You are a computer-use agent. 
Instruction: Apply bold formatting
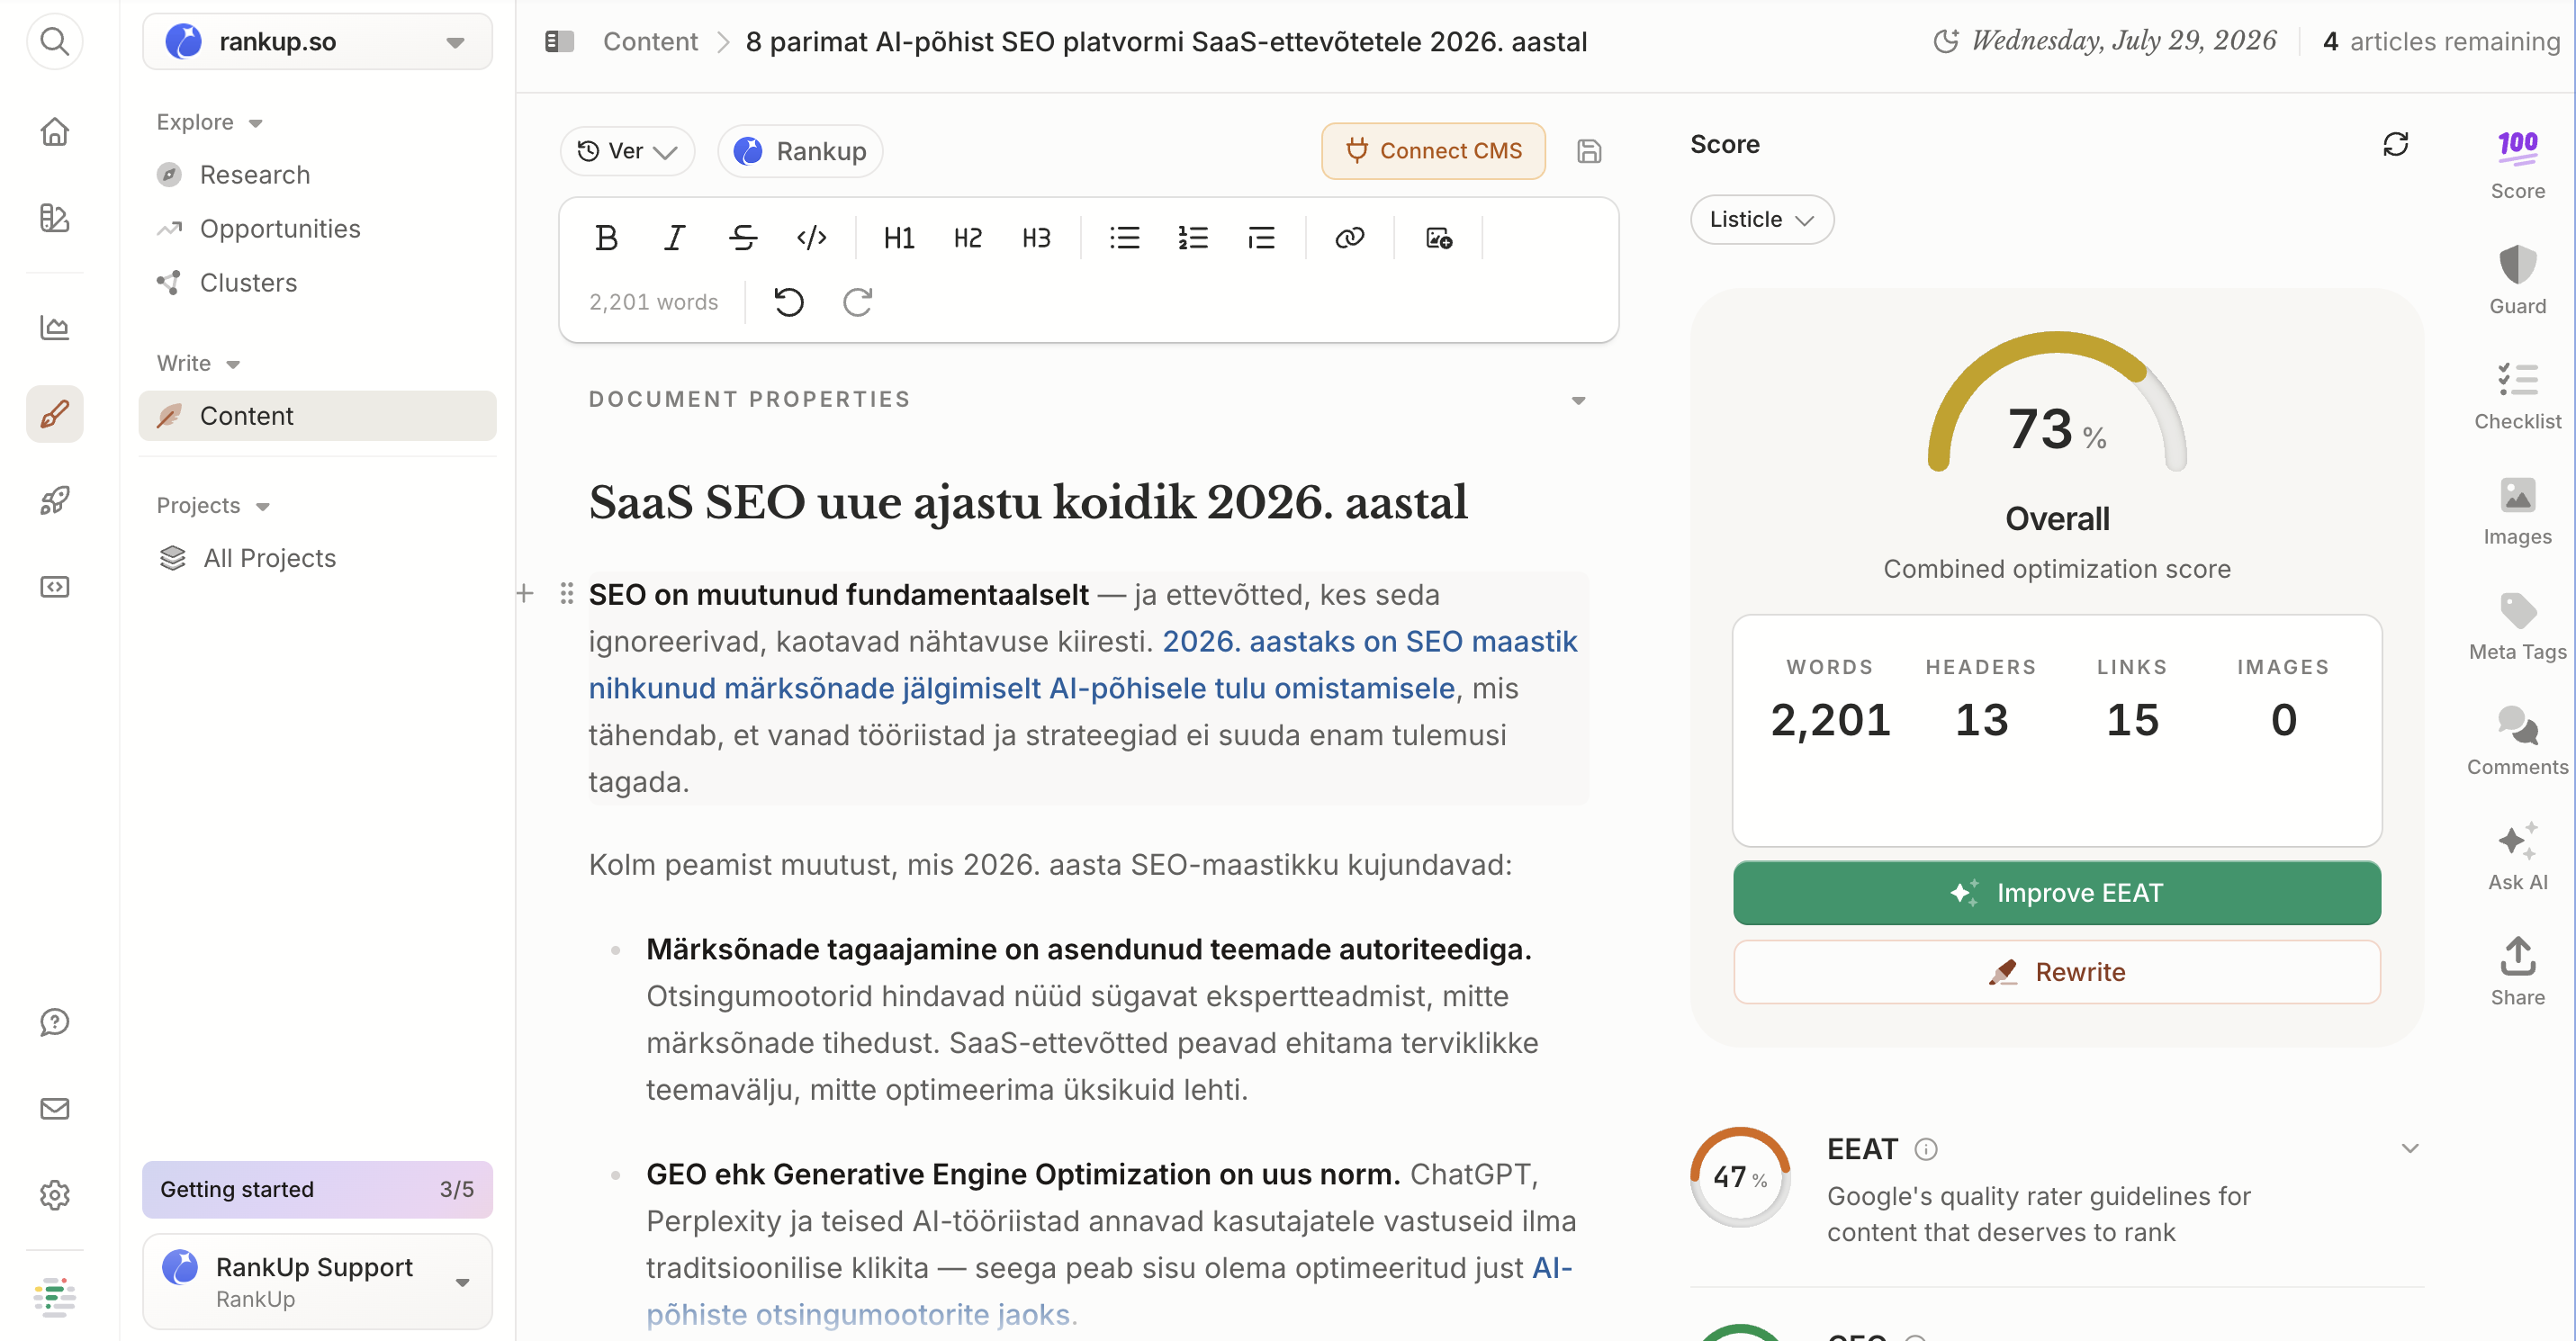coord(606,238)
